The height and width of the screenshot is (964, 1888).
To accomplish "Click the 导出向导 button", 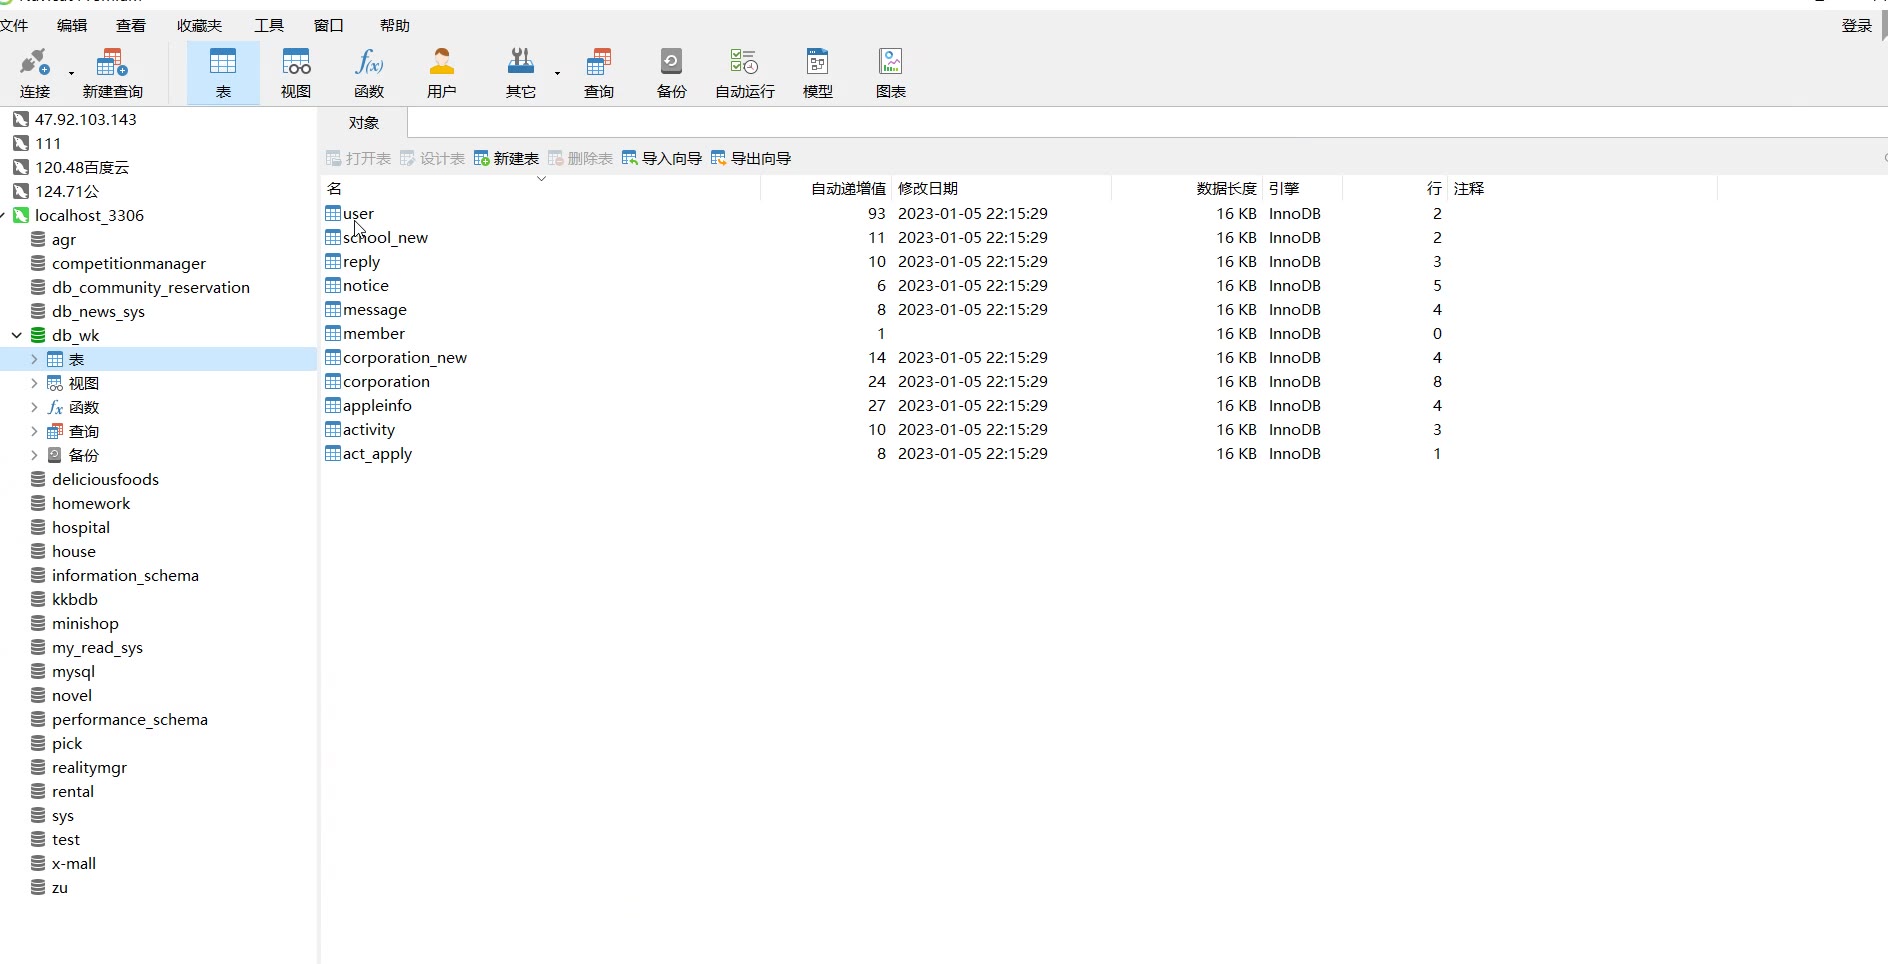I will click(x=751, y=158).
